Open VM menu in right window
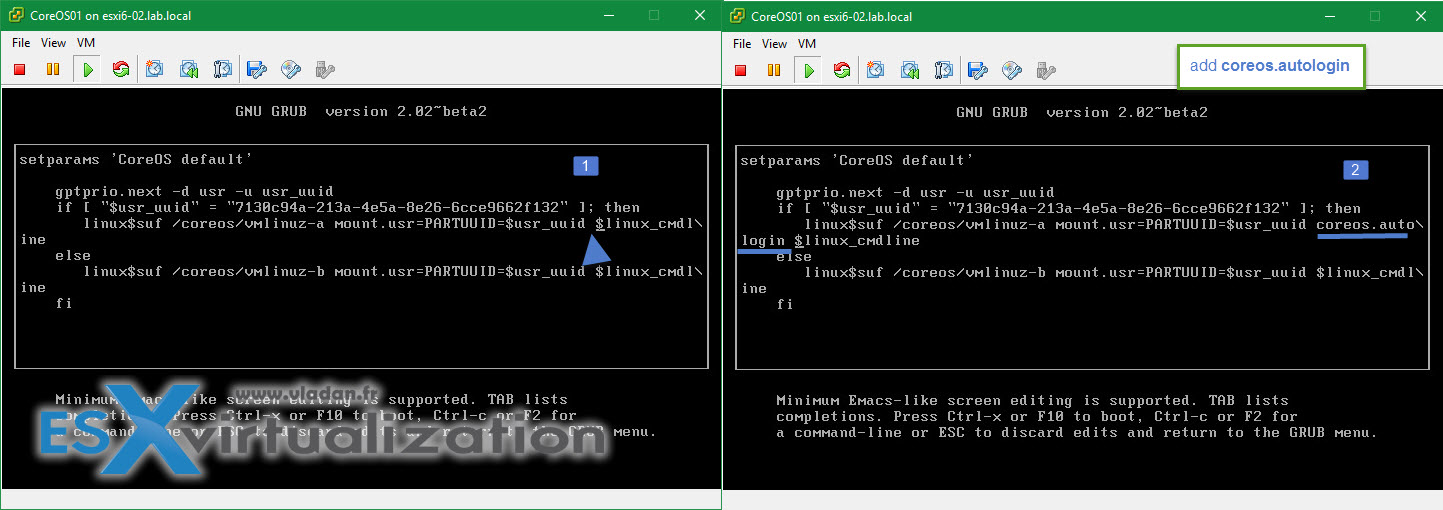This screenshot has width=1443, height=510. (807, 43)
